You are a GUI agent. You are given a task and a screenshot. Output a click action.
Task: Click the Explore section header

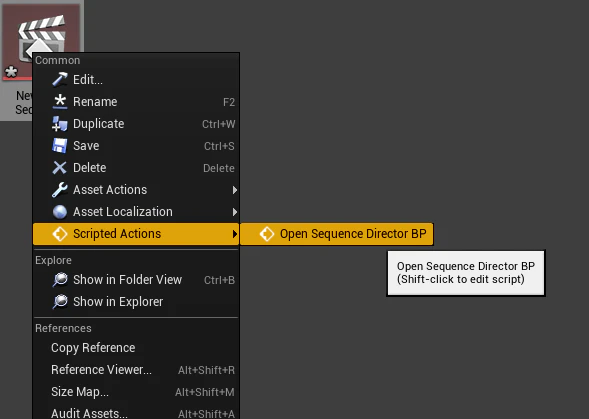click(53, 260)
